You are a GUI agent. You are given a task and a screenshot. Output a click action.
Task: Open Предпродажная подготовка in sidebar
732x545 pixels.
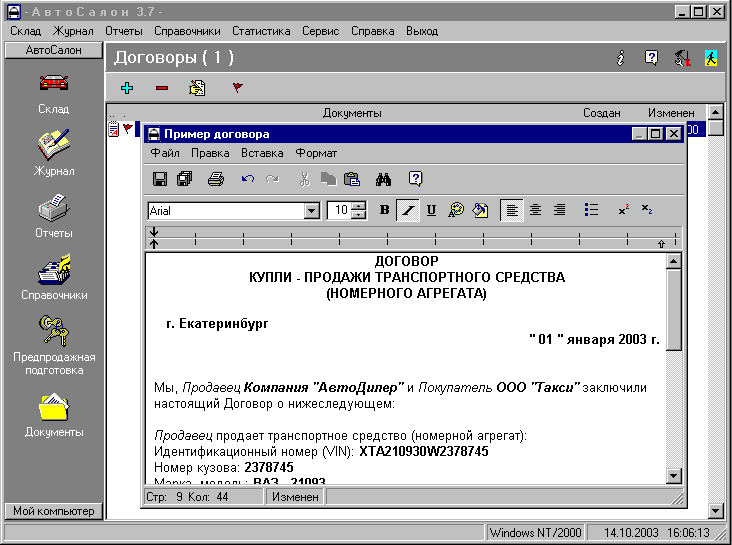54,345
